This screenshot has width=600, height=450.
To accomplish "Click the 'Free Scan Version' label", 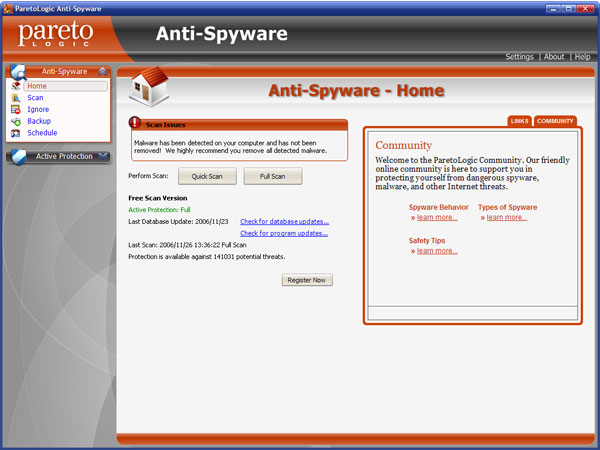I will pyautogui.click(x=158, y=198).
